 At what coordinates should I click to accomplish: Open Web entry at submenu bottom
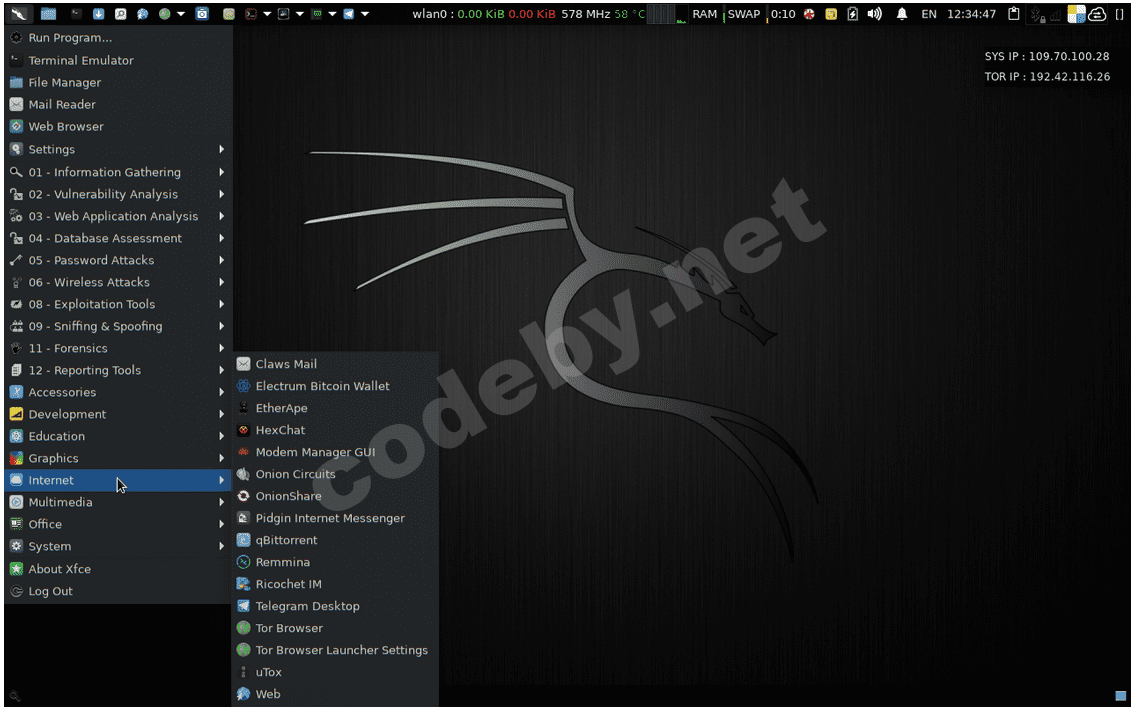(335, 695)
